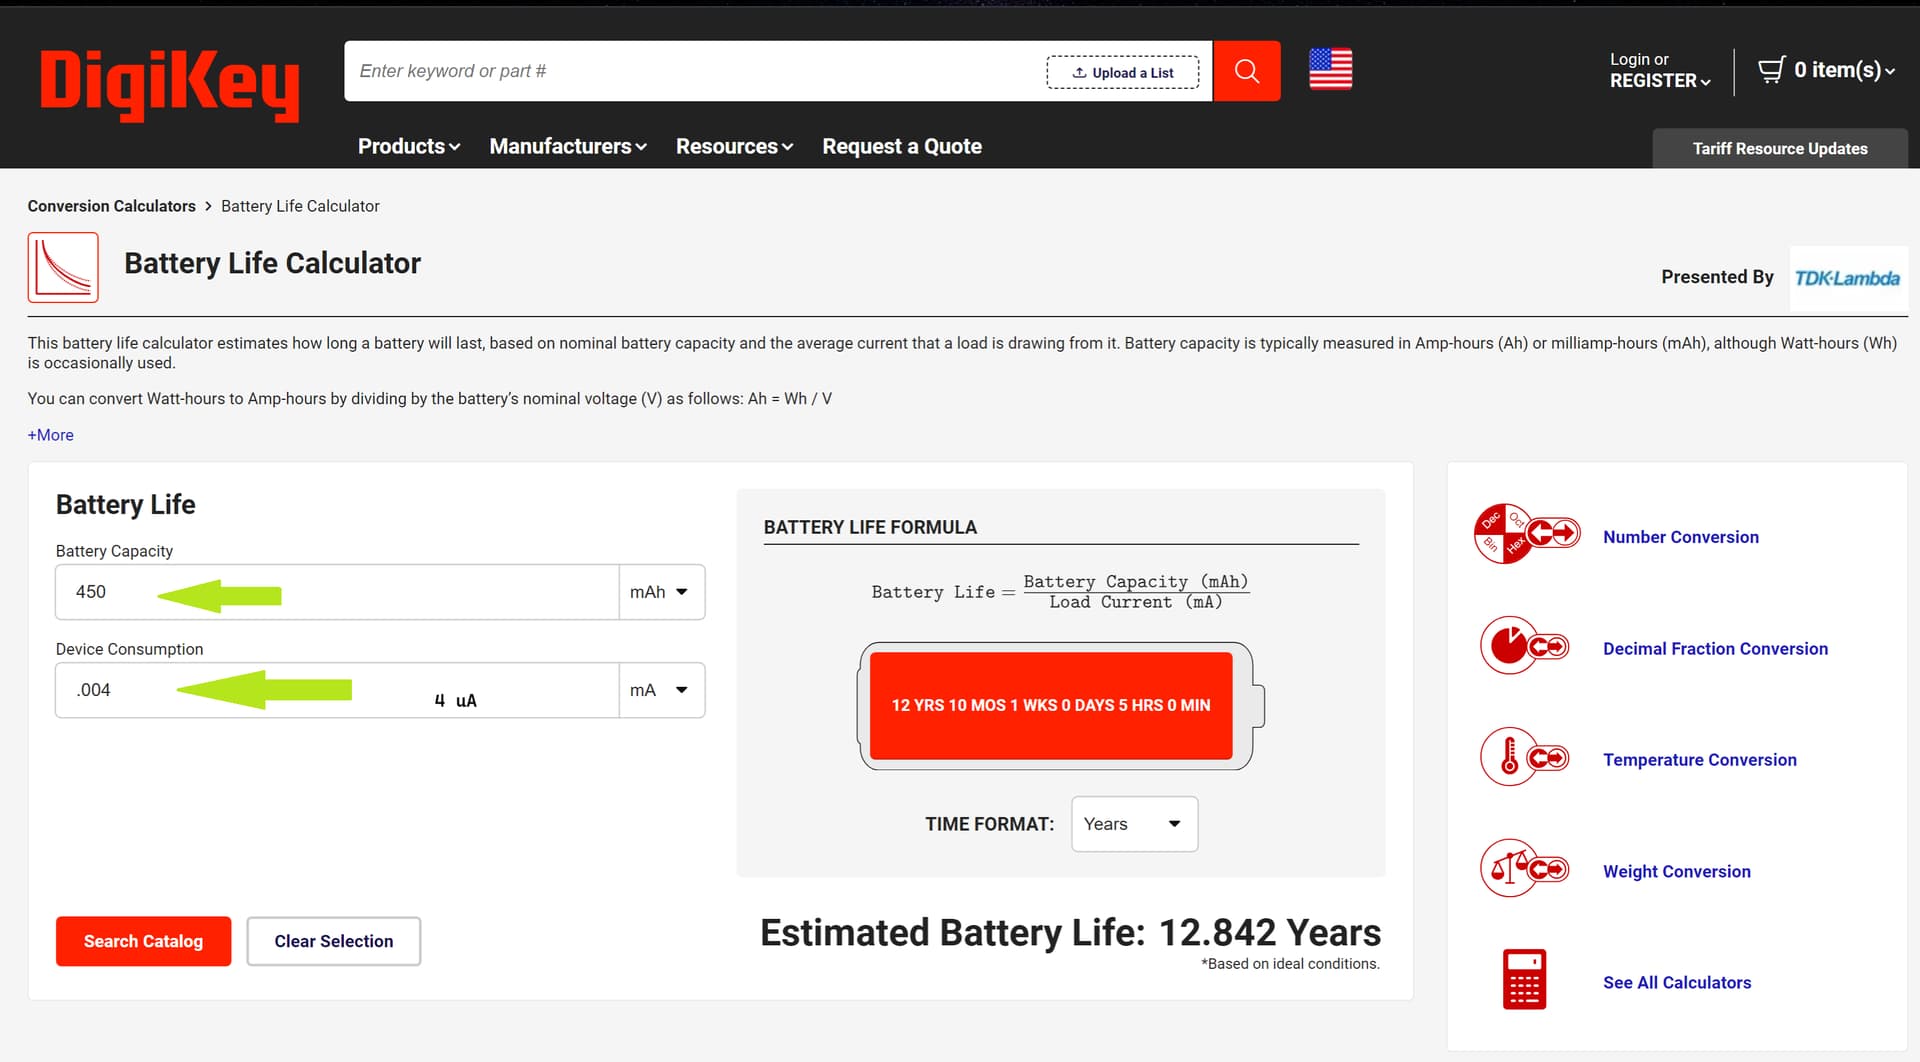Expand the Products menu
1920x1062 pixels.
coord(409,146)
